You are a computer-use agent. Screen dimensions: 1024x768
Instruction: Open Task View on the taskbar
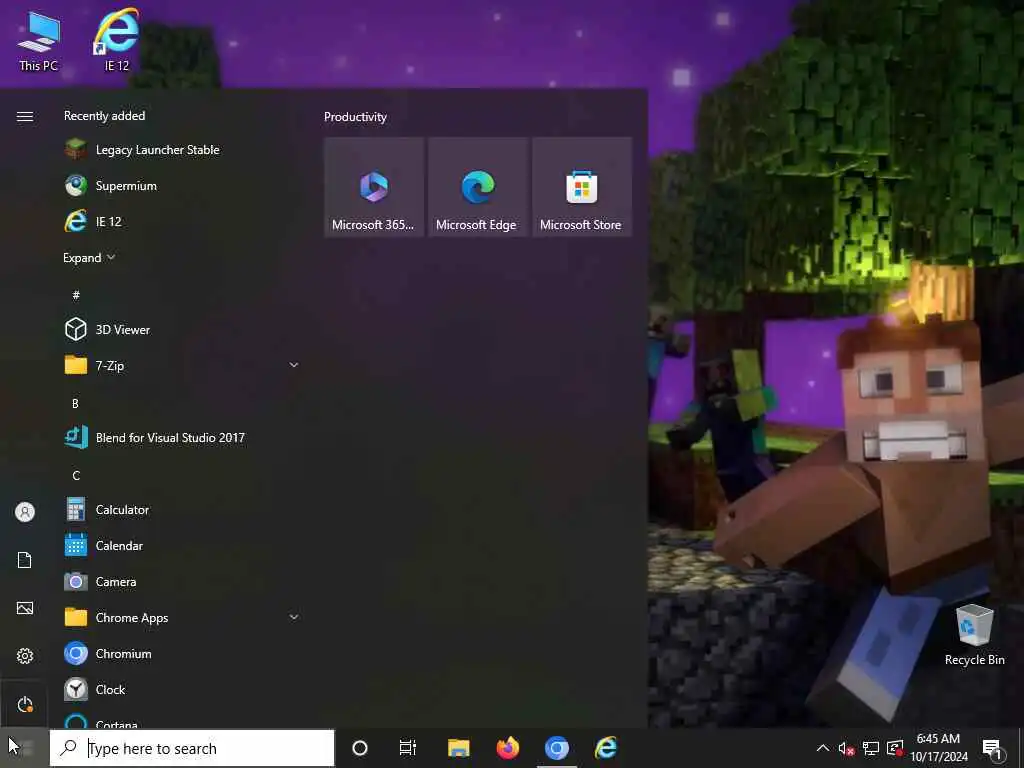point(408,748)
